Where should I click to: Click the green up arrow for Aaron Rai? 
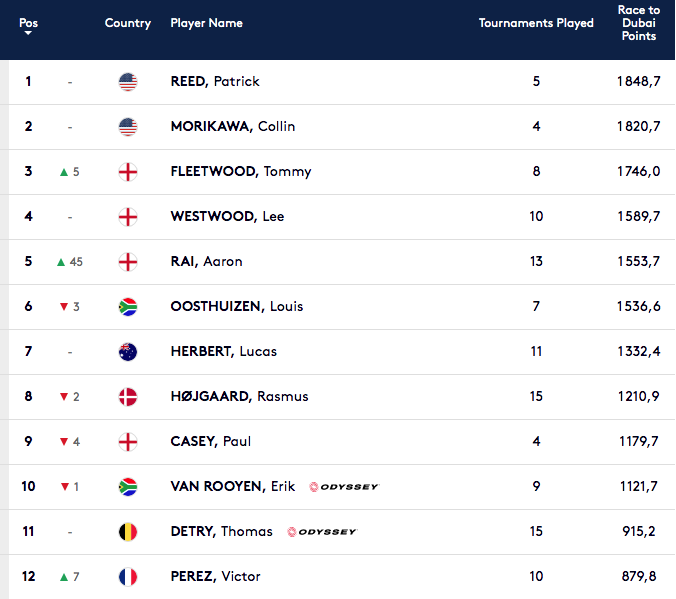pos(61,262)
